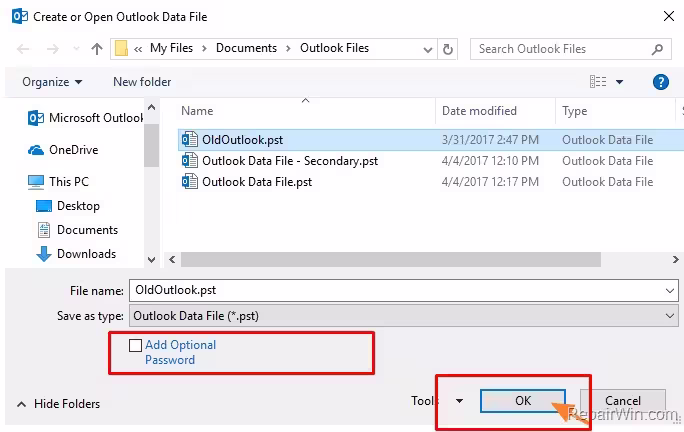Click the search magnifier icon
Screen dimensions: 684x432
click(657, 48)
